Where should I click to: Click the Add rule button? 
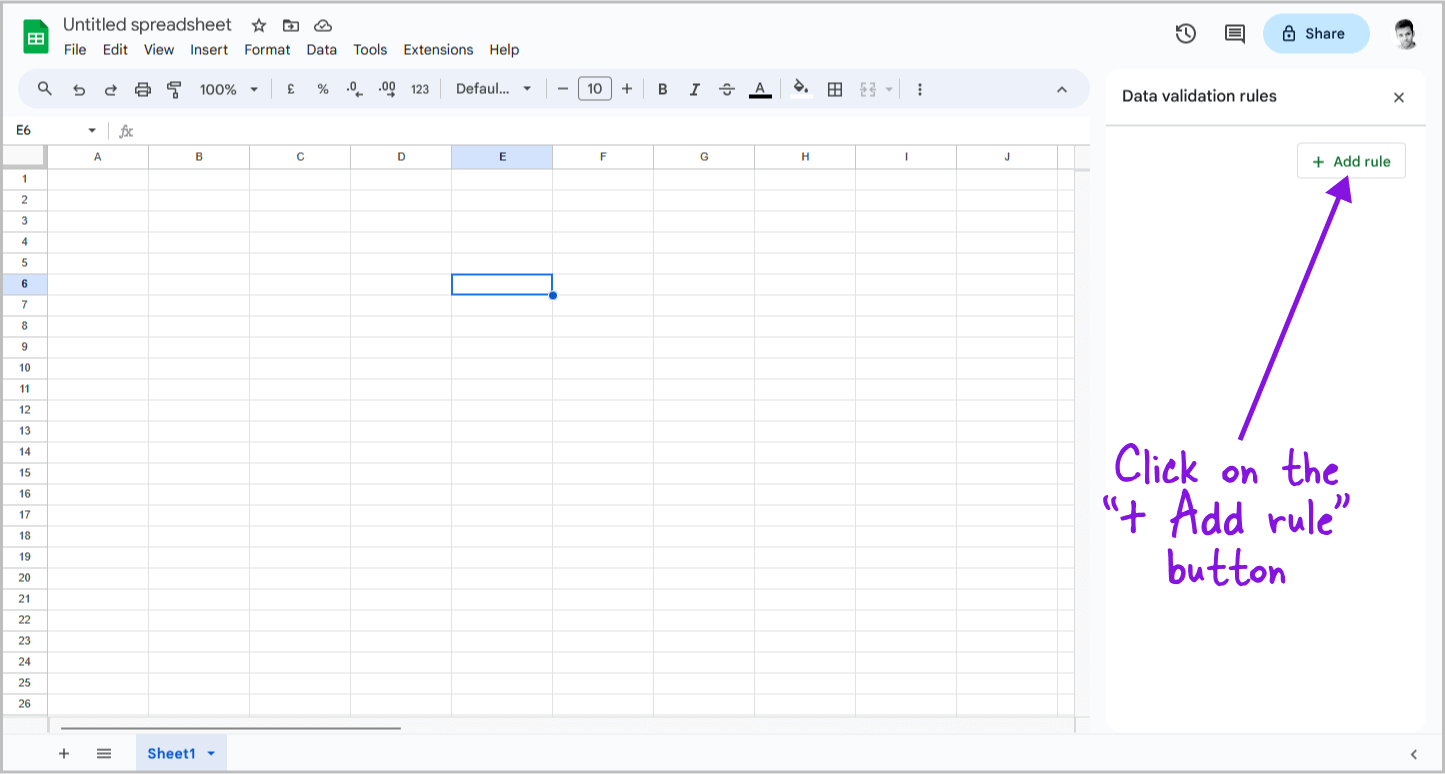tap(1351, 160)
